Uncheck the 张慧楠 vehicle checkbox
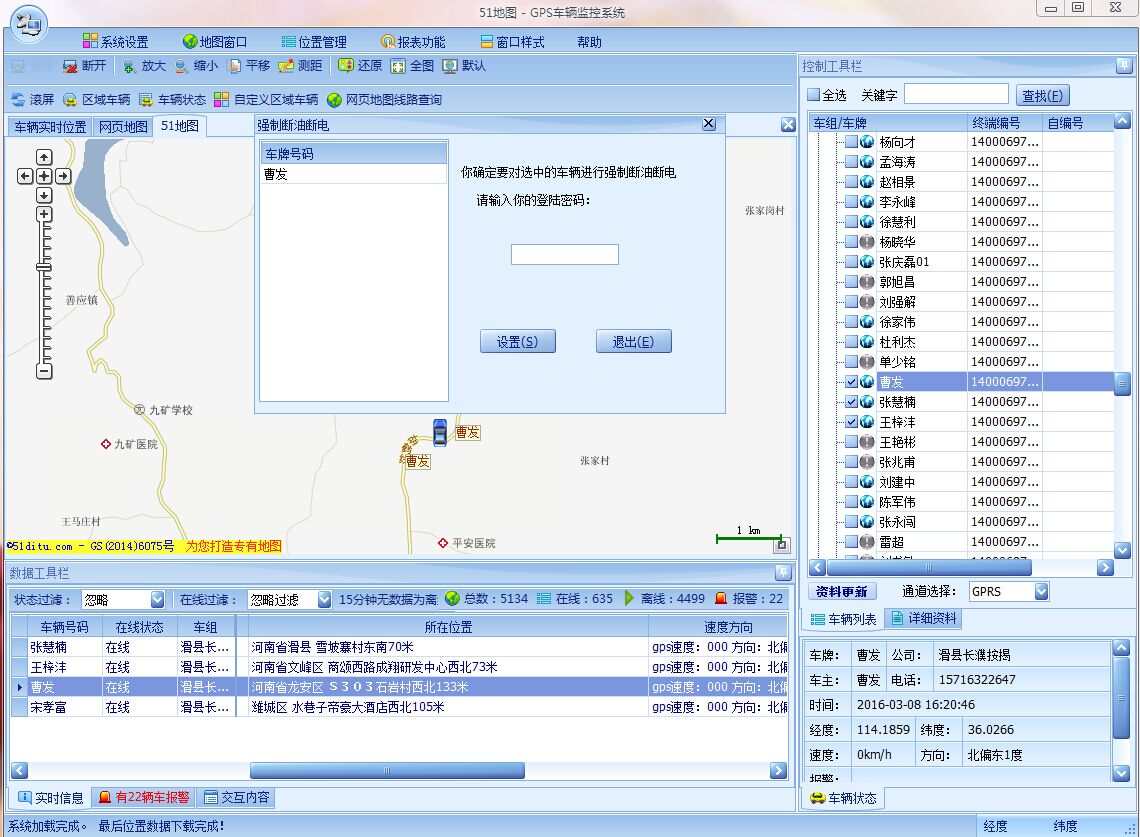The height and width of the screenshot is (837, 1140). pyautogui.click(x=851, y=402)
